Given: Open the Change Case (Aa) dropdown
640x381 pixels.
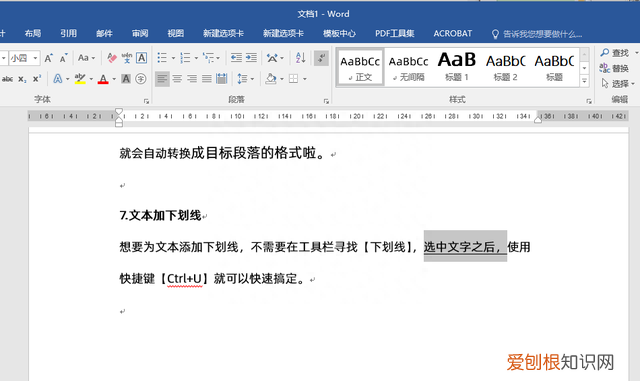Looking at the screenshot, I should (87, 58).
